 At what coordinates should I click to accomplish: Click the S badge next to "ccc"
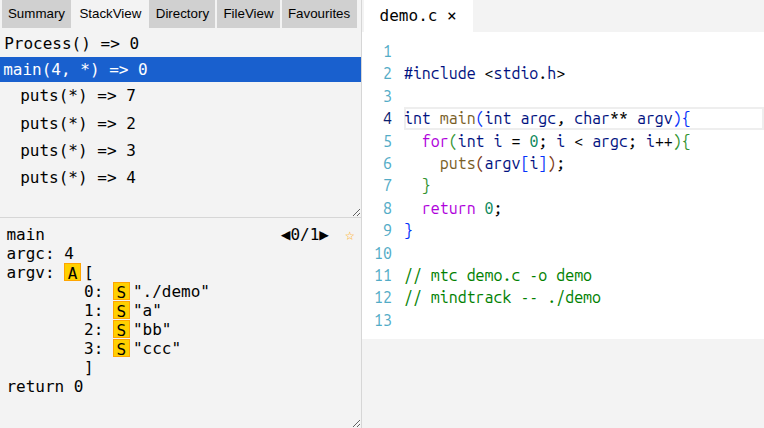coord(121,349)
